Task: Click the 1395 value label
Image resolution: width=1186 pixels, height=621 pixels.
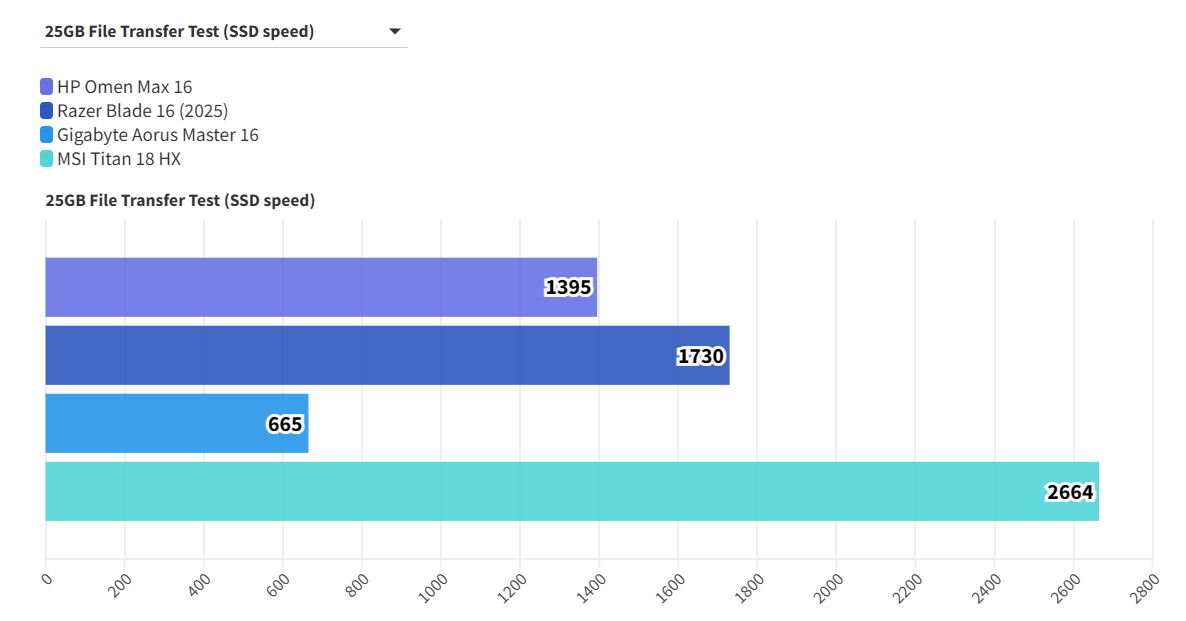Action: pyautogui.click(x=569, y=288)
